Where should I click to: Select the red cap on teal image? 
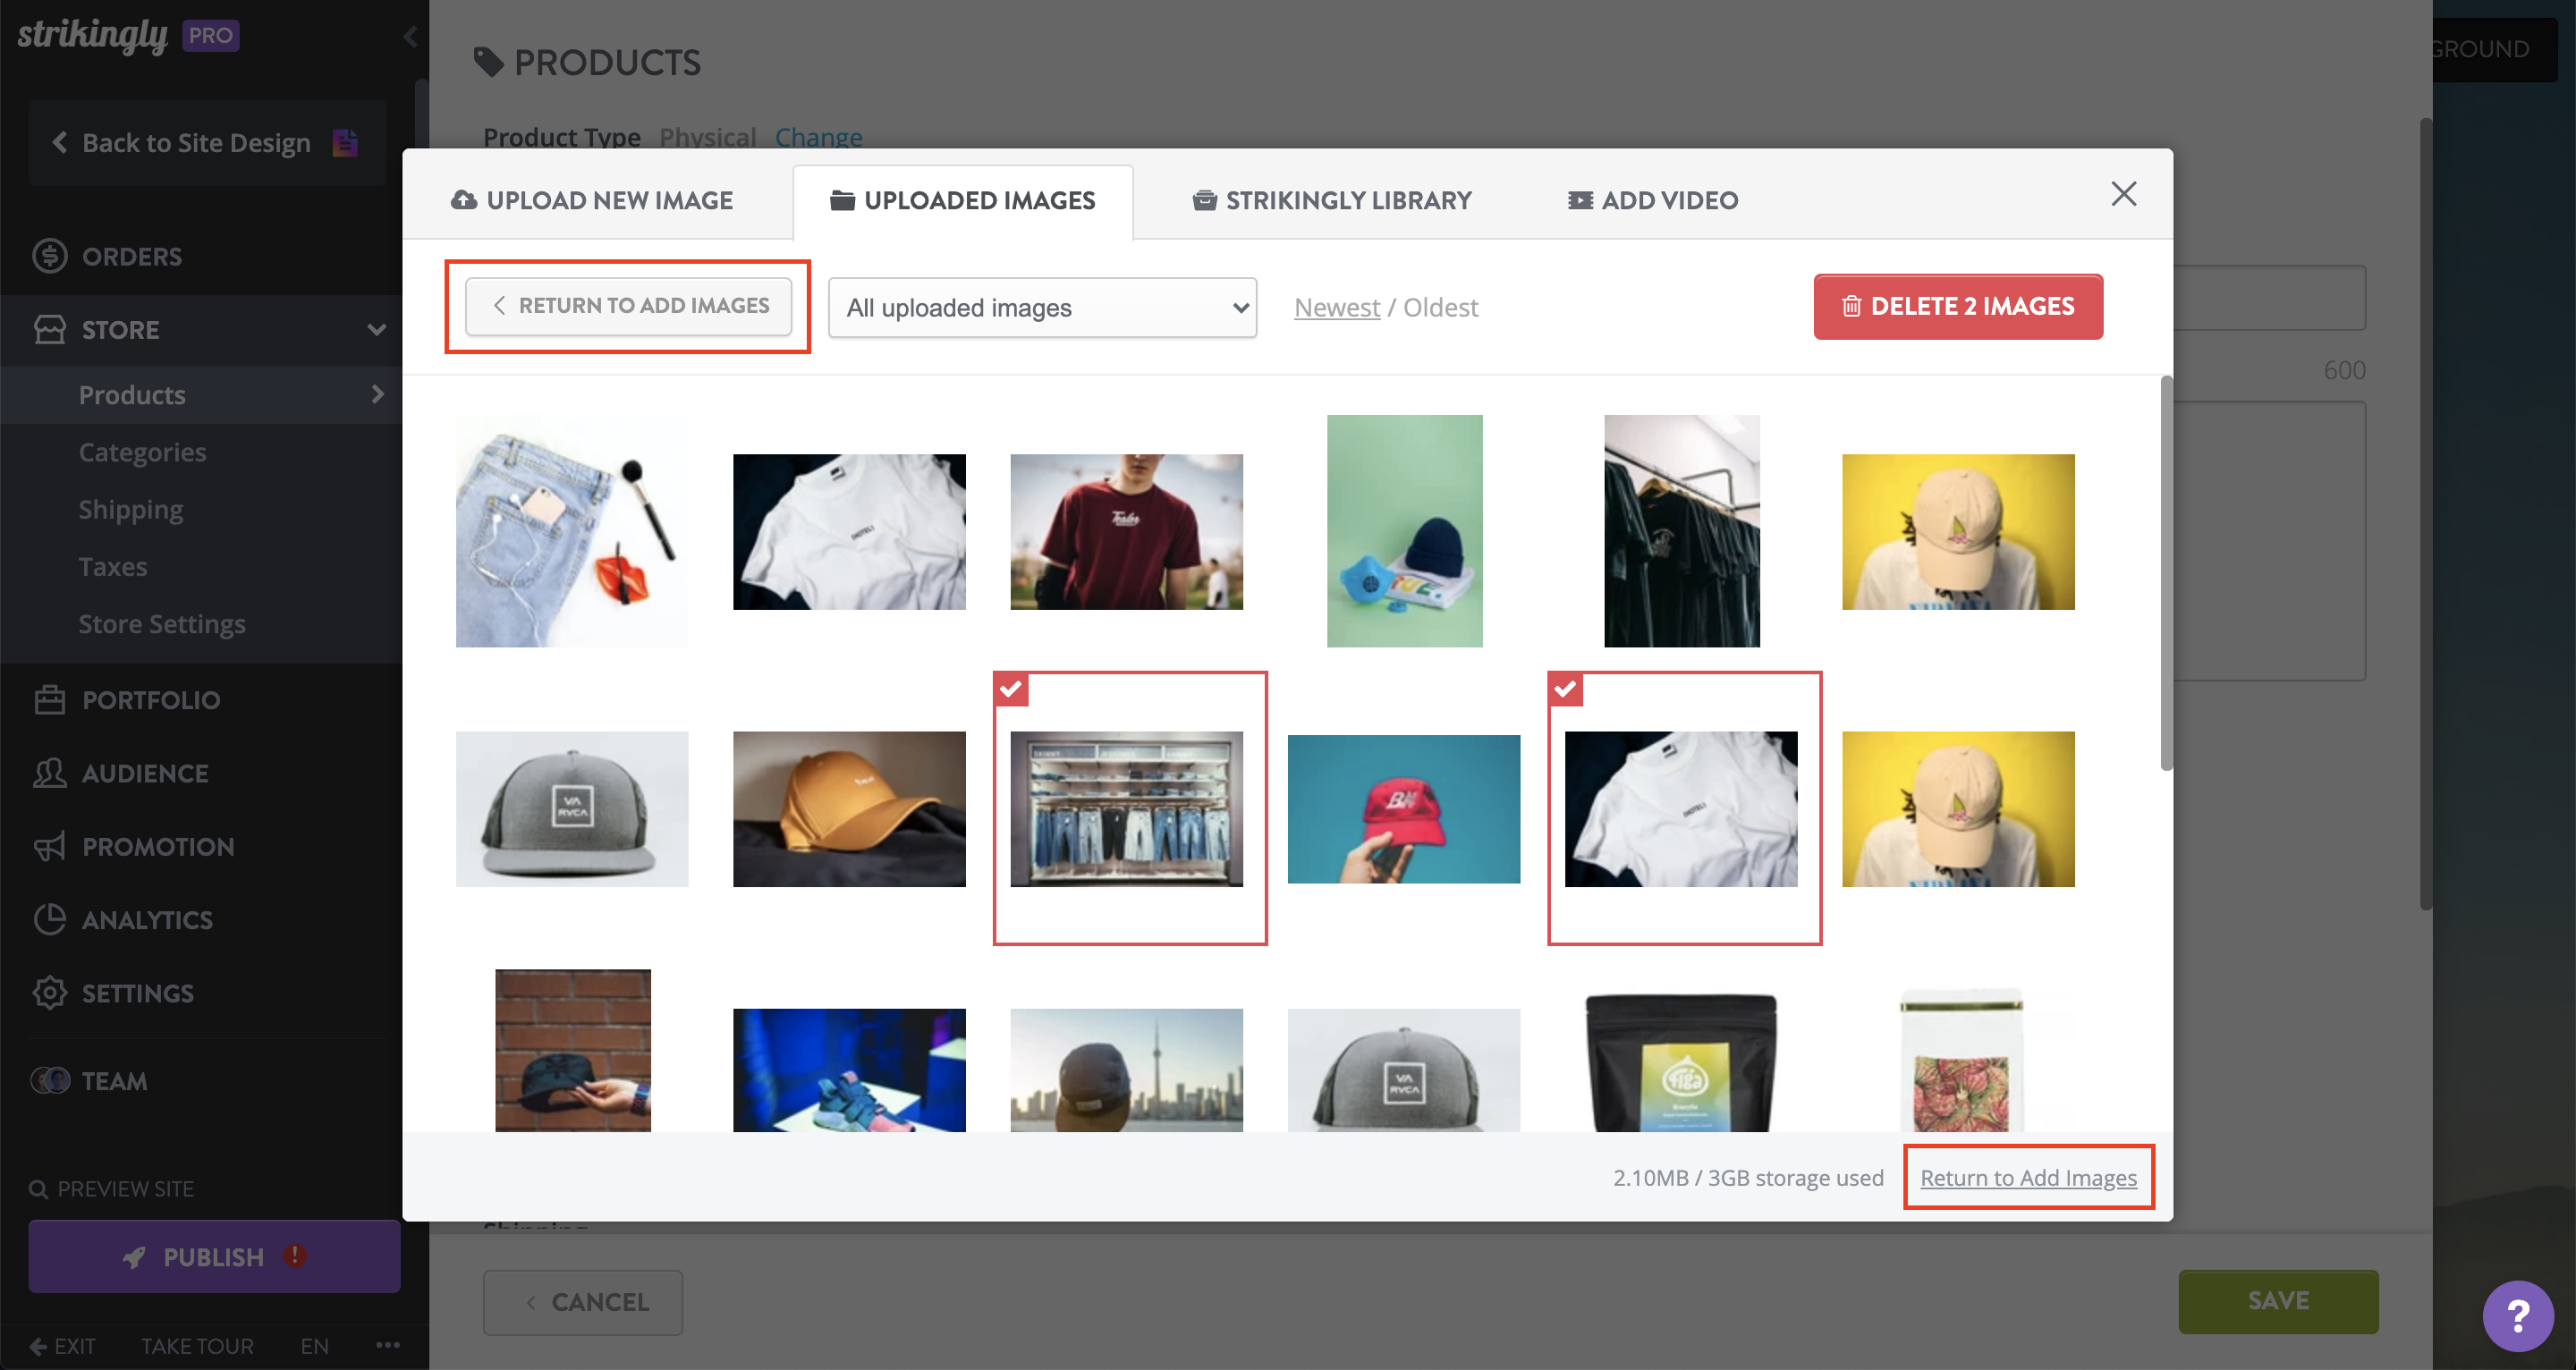(x=1404, y=809)
